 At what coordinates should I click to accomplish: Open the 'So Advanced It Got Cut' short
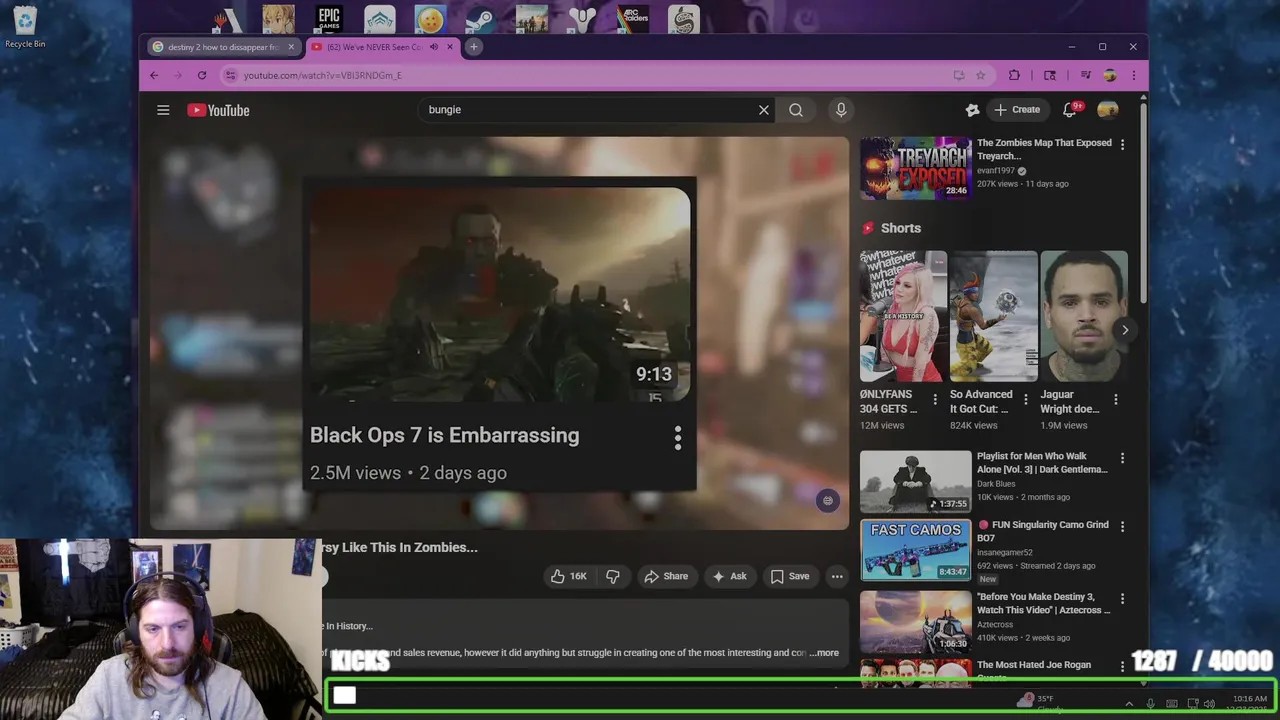993,316
